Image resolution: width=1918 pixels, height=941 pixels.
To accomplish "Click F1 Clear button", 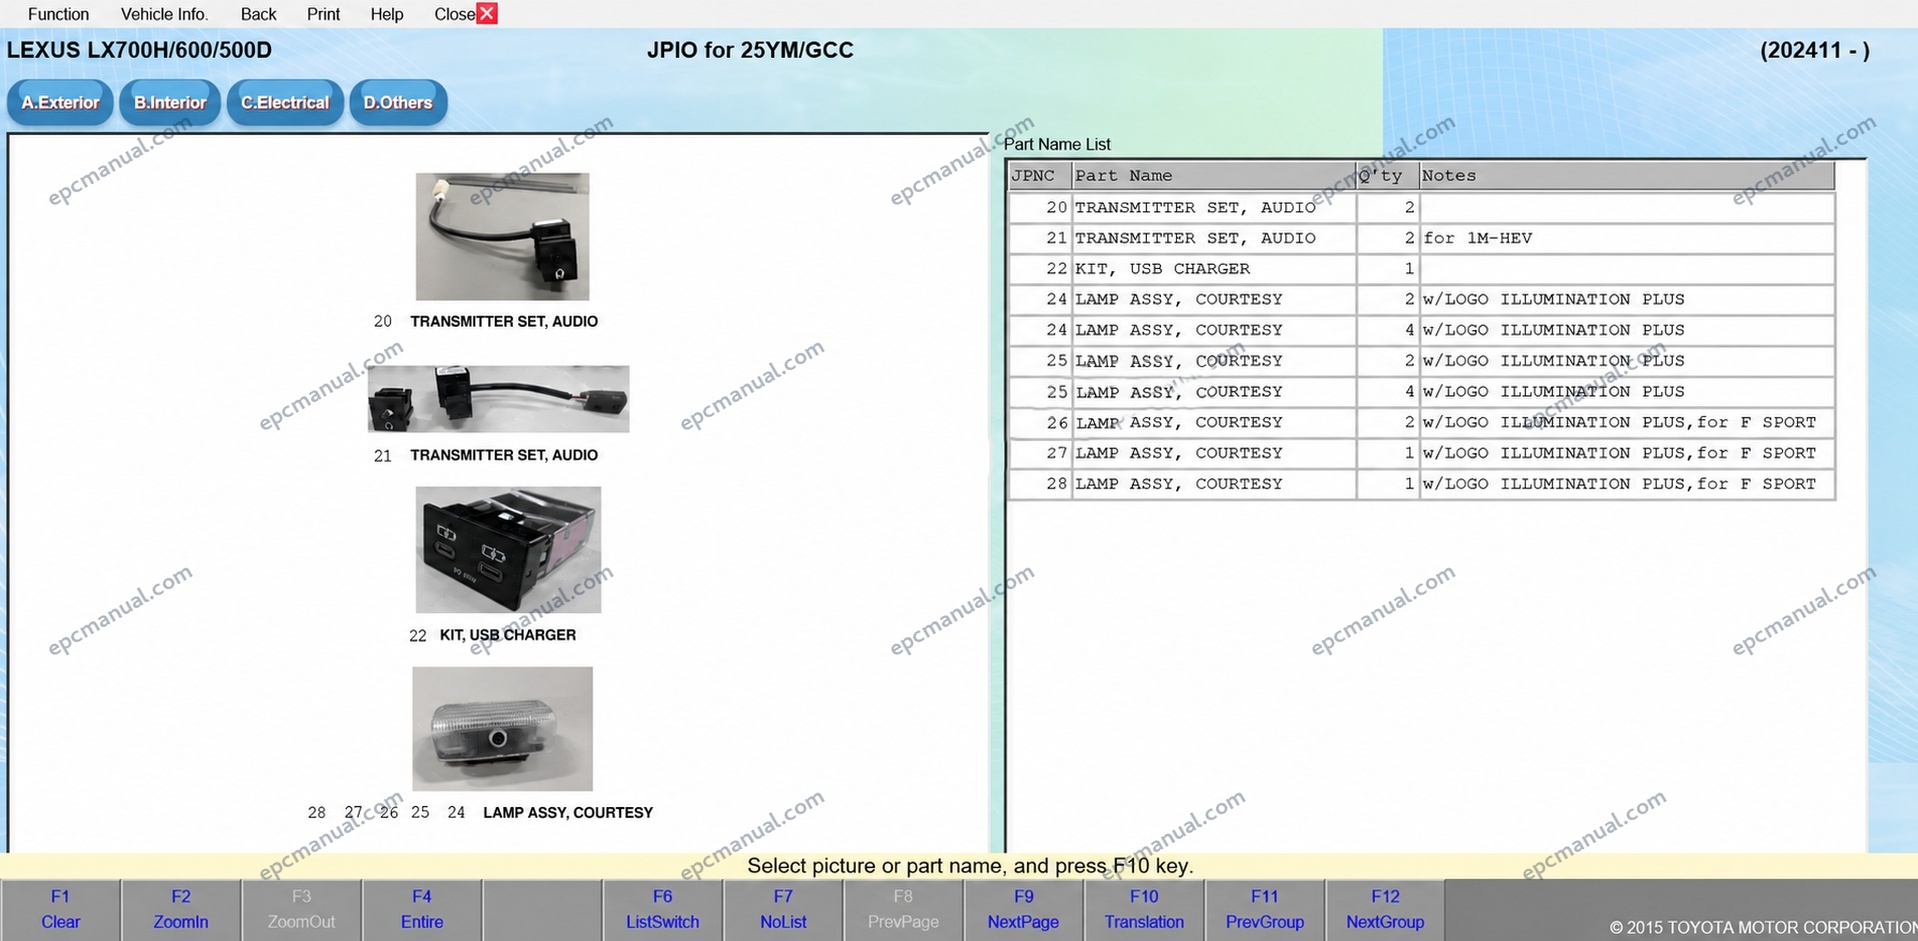I will [x=61, y=909].
